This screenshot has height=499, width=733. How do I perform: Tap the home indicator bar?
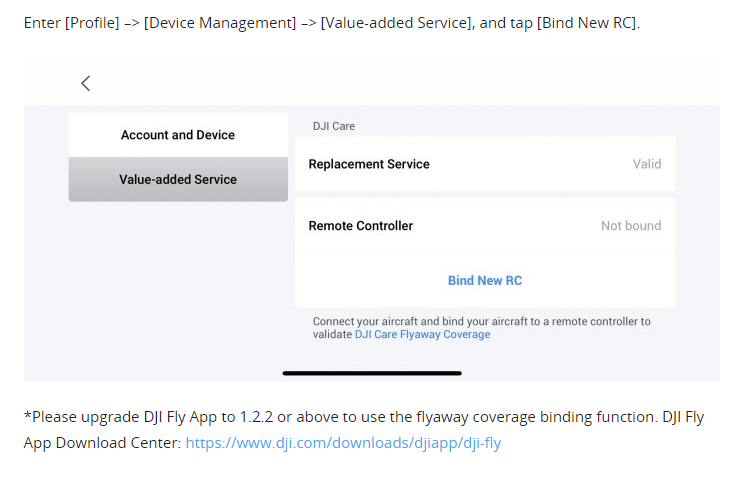372,373
